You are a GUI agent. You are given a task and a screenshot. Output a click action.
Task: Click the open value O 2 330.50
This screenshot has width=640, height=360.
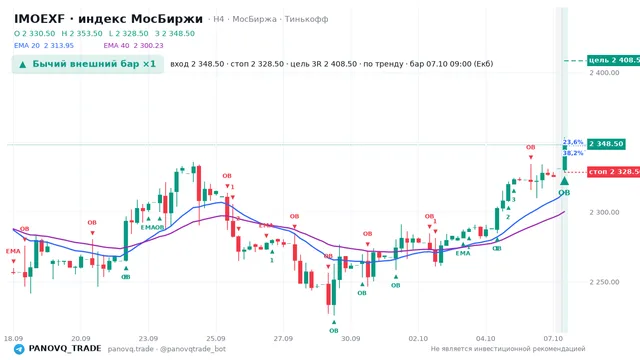(35, 33)
